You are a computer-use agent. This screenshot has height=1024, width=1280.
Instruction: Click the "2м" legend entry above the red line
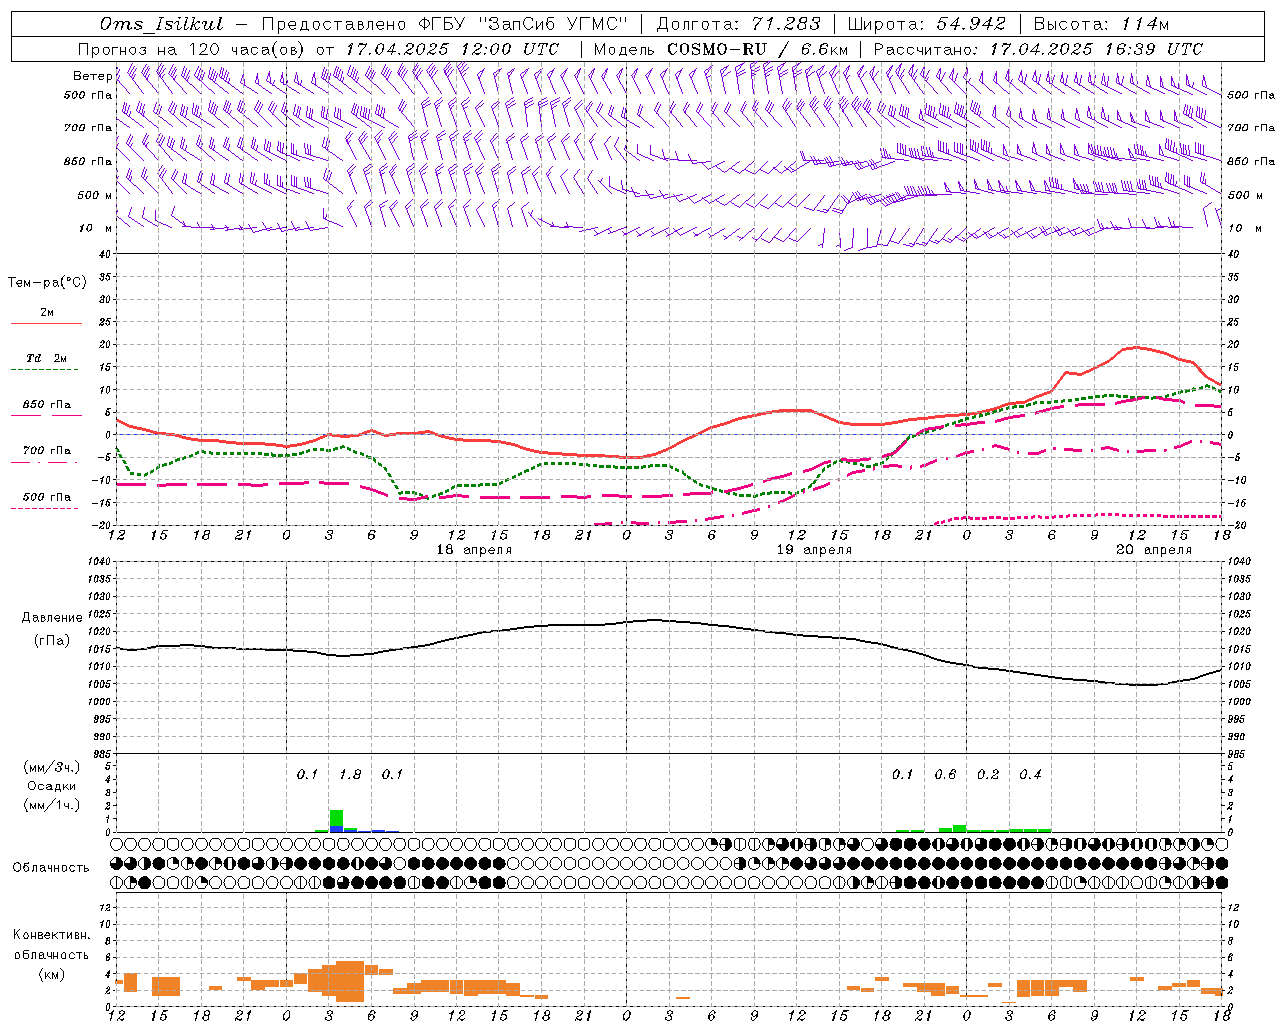pyautogui.click(x=47, y=312)
